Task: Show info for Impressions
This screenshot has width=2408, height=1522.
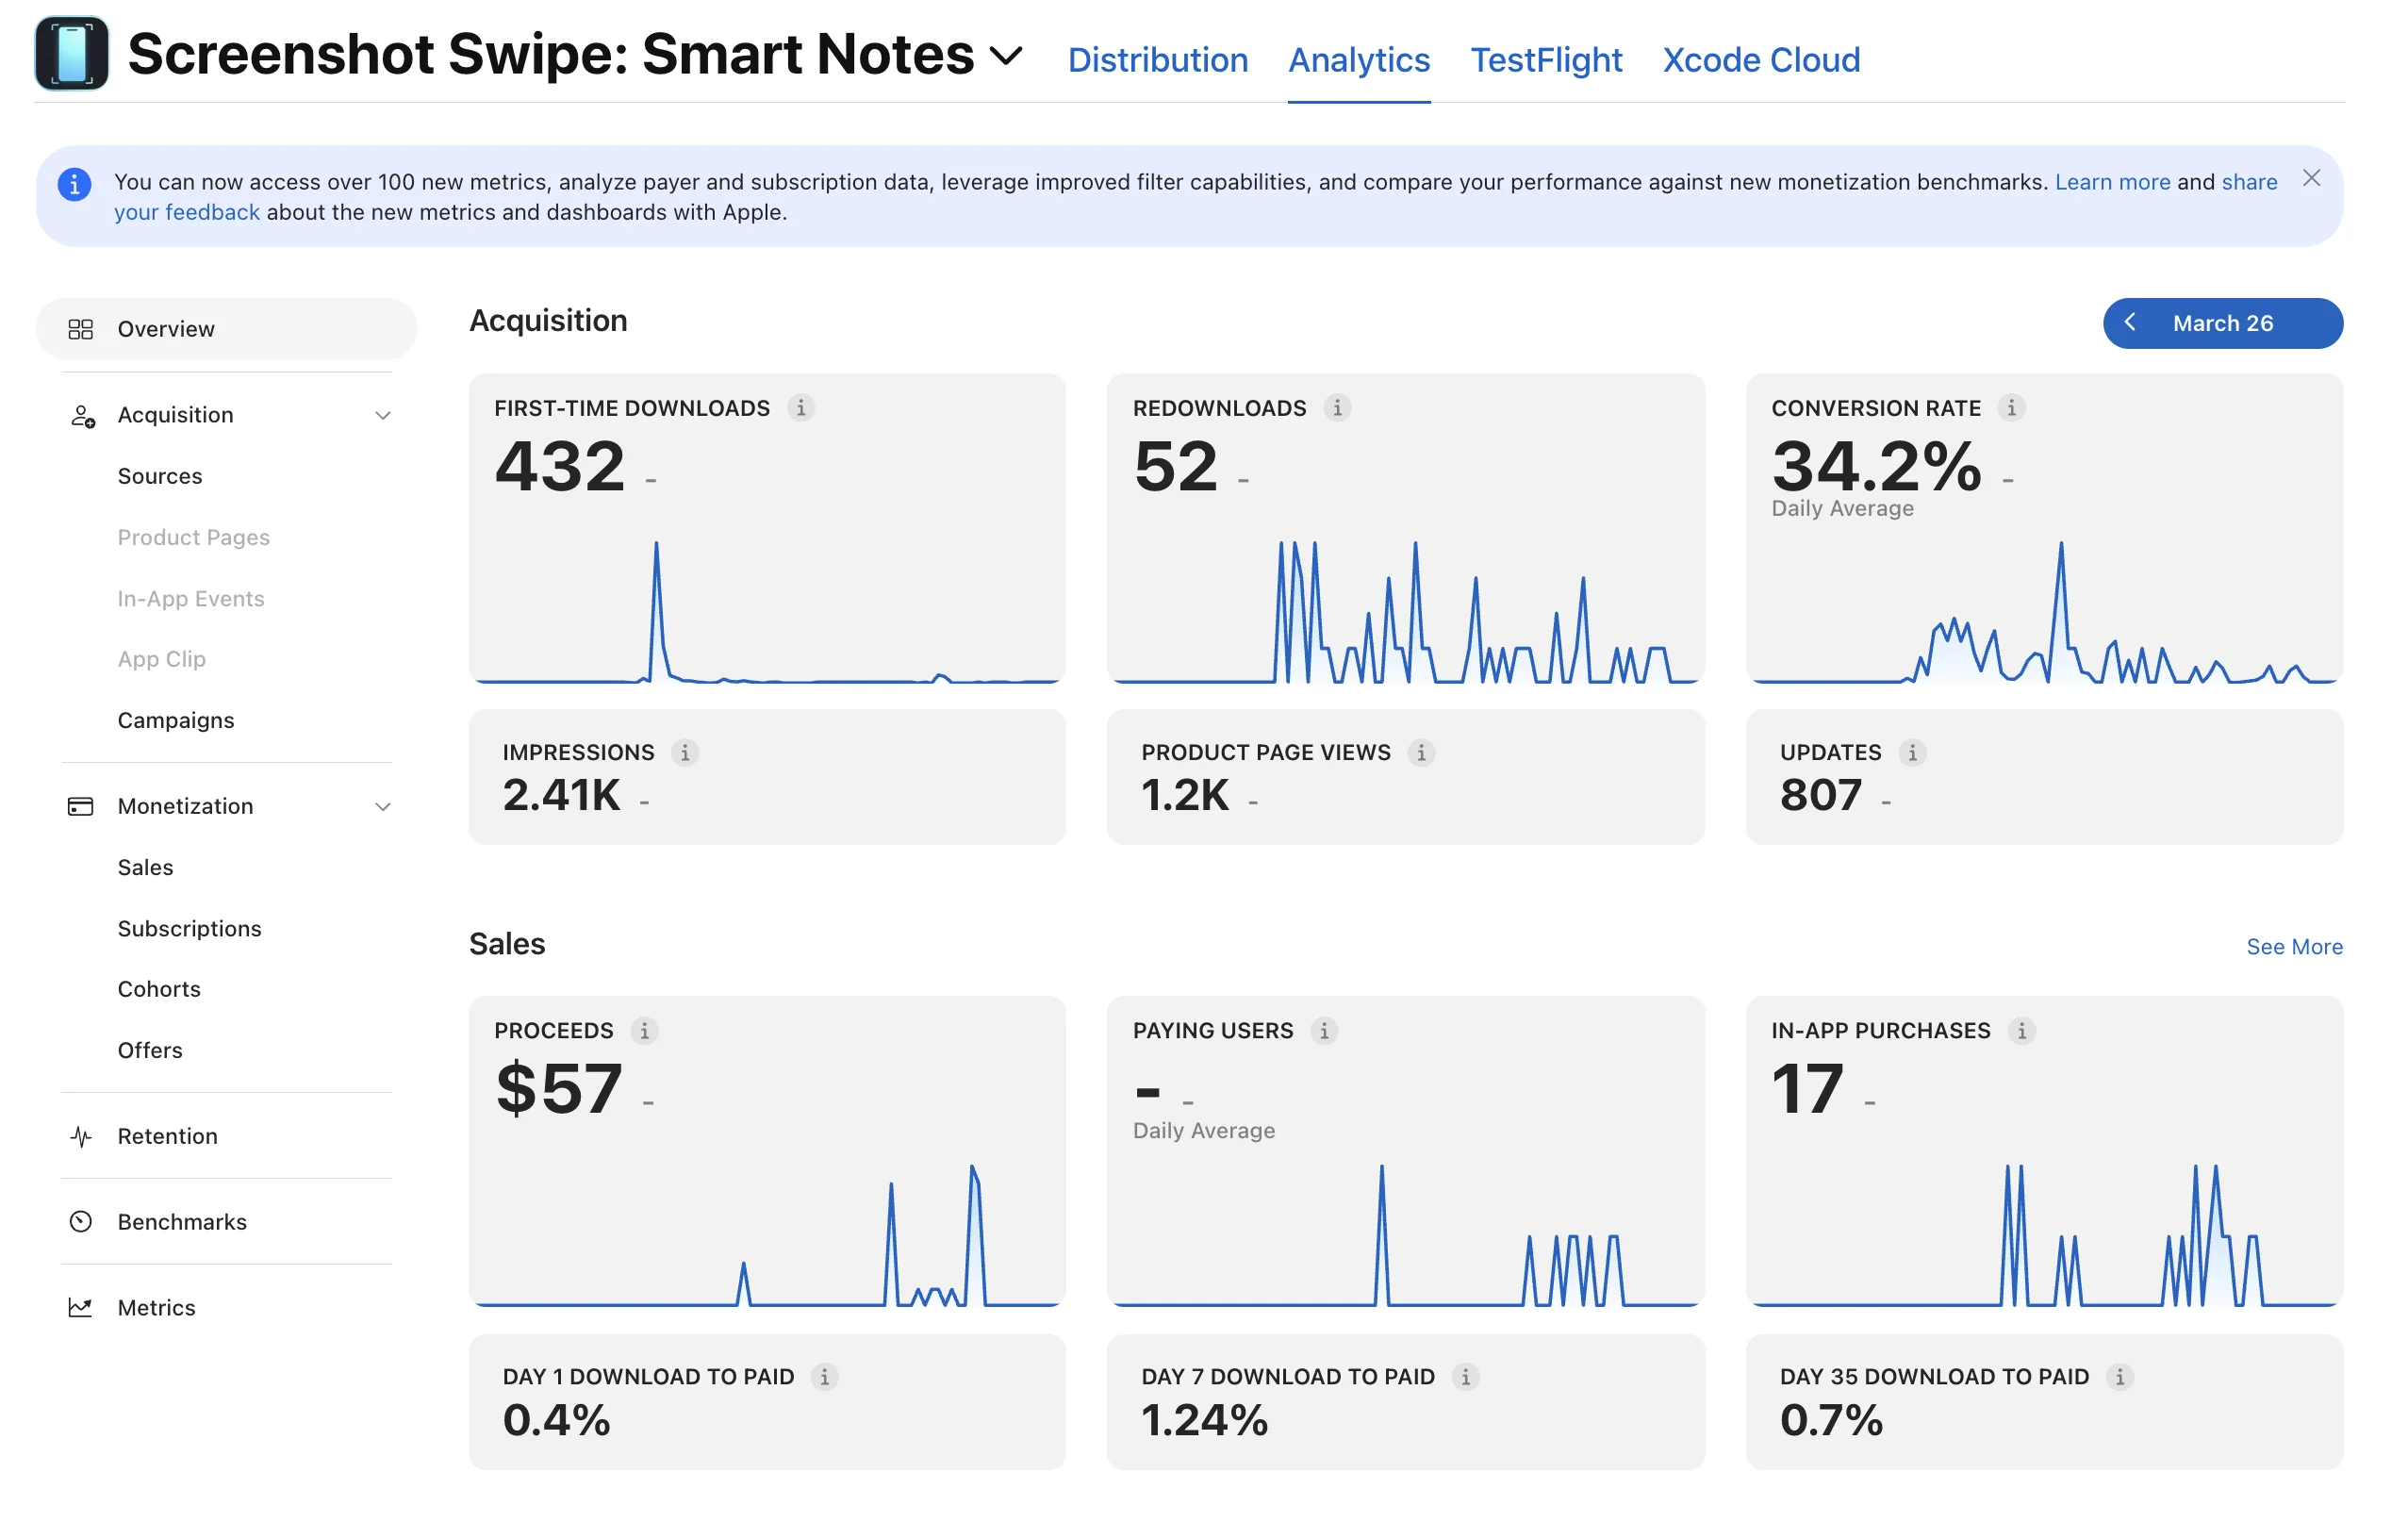Action: point(684,752)
